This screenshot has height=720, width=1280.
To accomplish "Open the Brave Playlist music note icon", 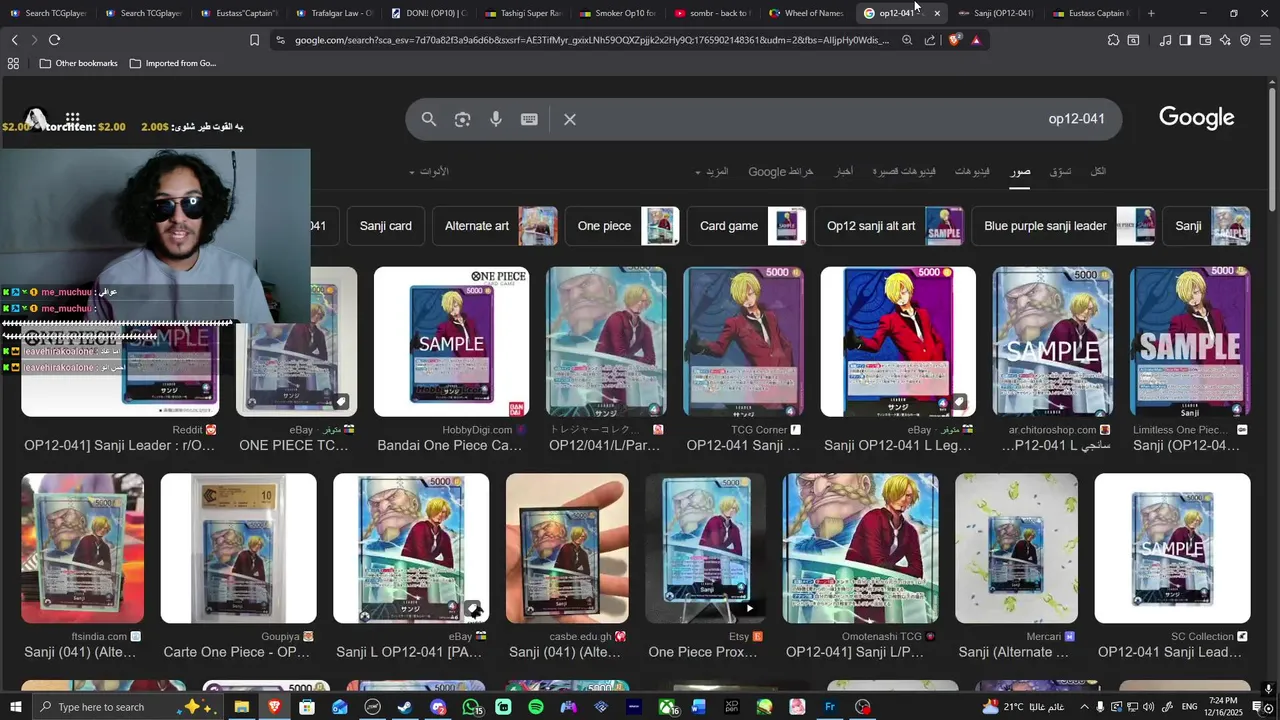I will (1165, 40).
